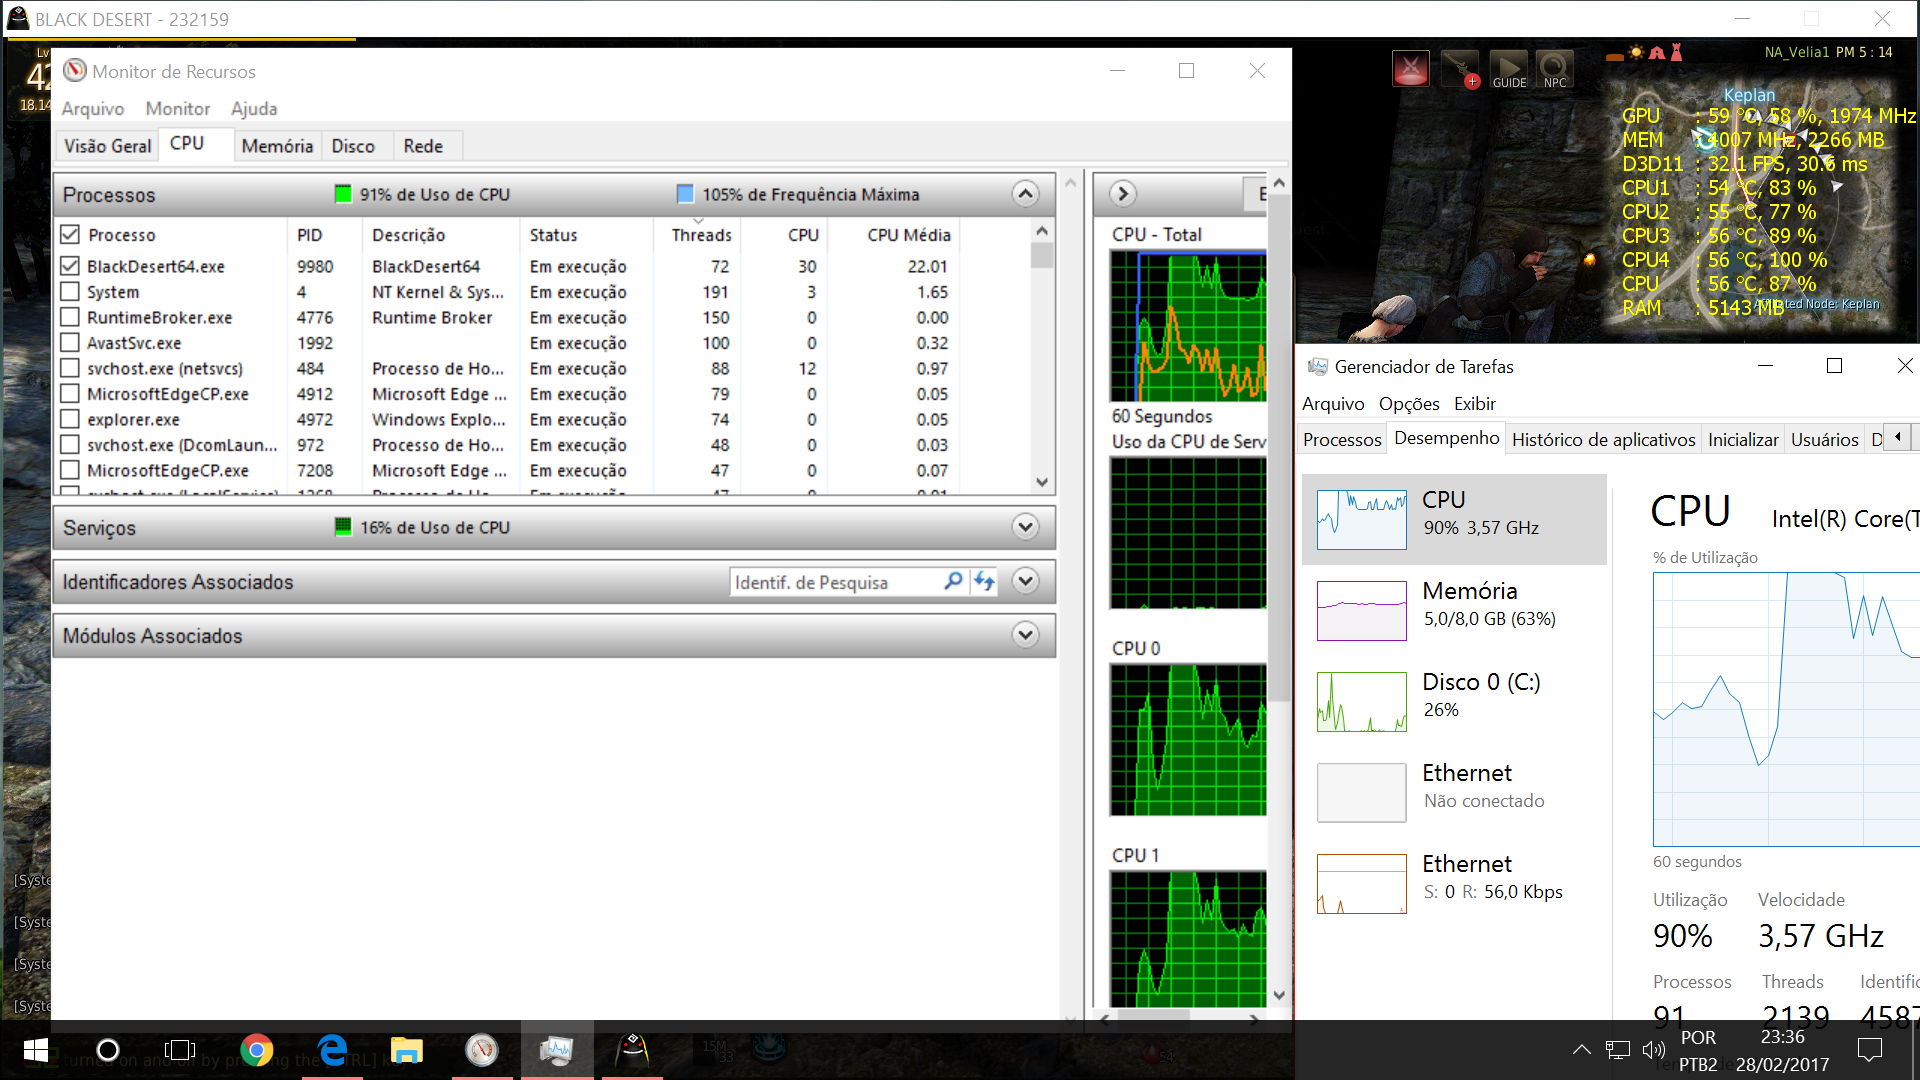Screen dimensions: 1920x1080
Task: Expand the Módulos Associados section
Action: [x=1025, y=635]
